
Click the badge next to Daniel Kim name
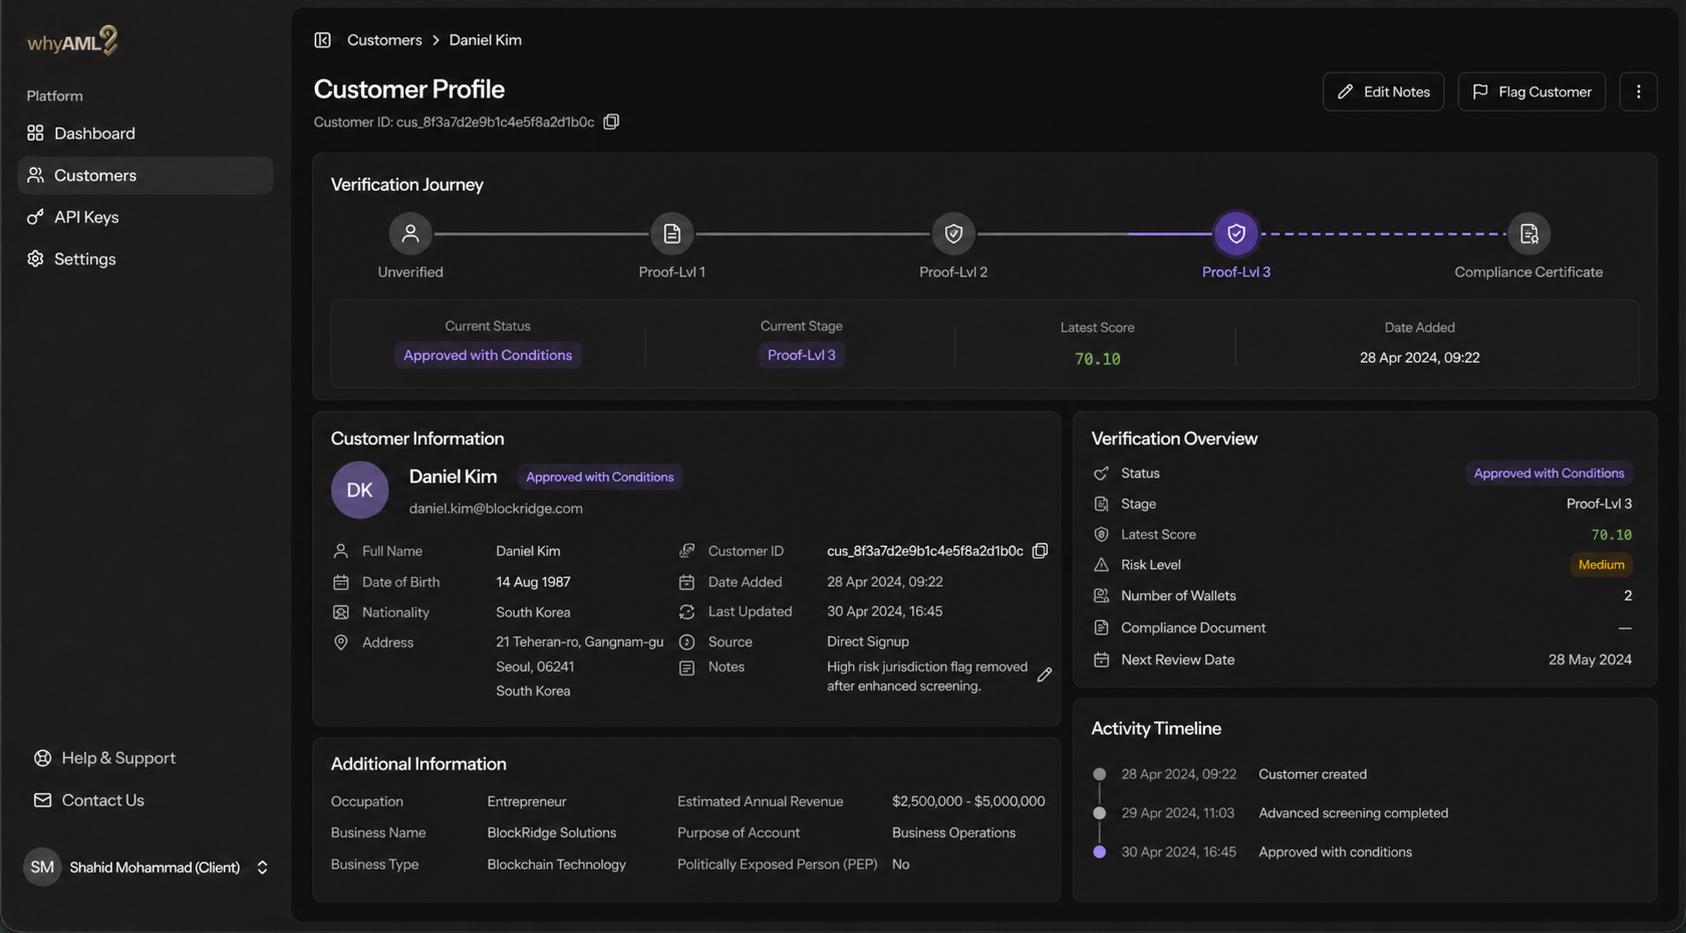point(600,477)
